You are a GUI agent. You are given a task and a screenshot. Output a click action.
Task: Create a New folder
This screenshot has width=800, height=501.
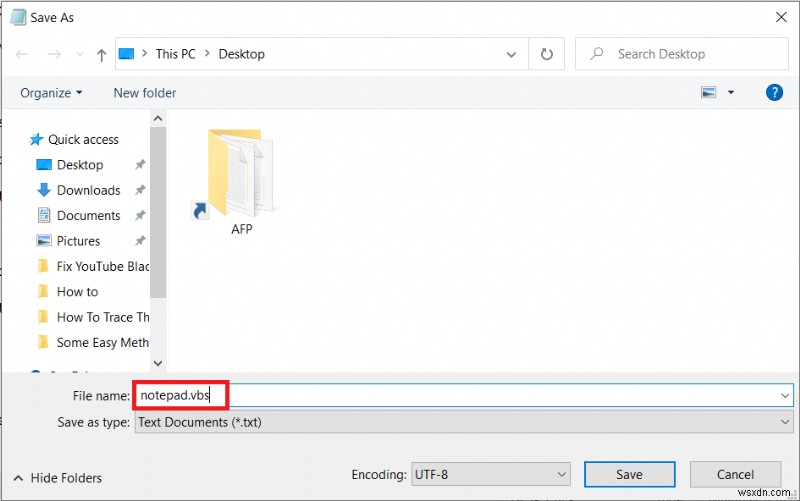(x=145, y=93)
